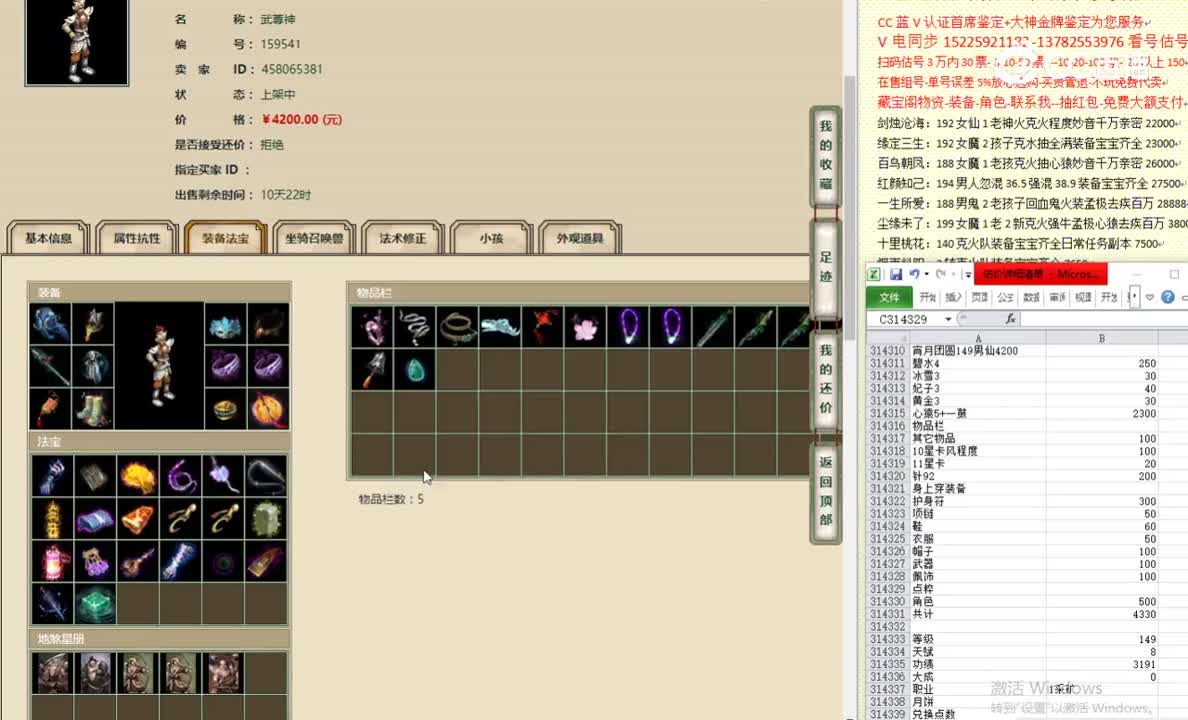Open the Excel 文件 menu
Image resolution: width=1188 pixels, height=720 pixels.
click(x=889, y=297)
